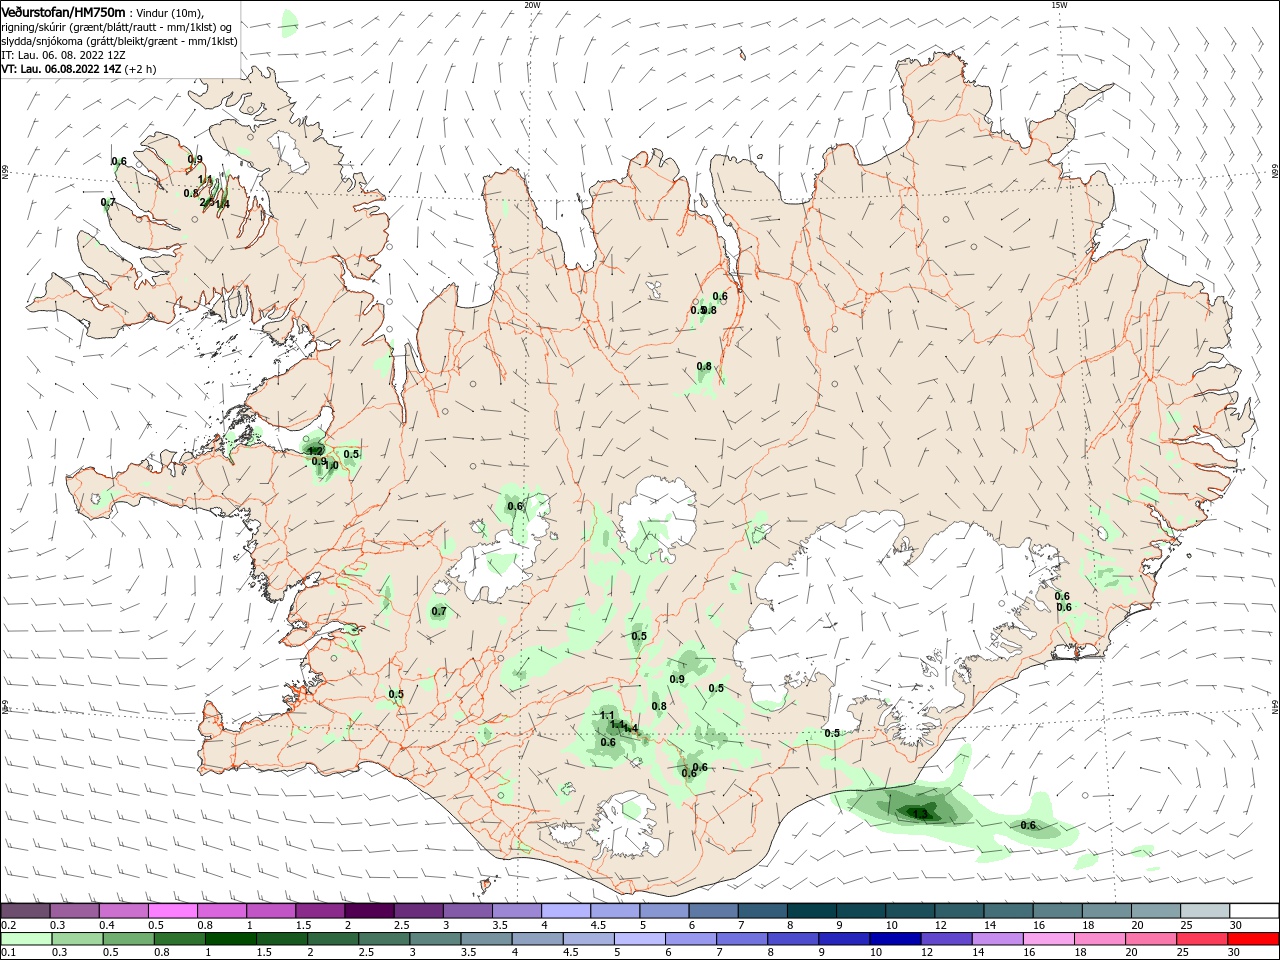Click the dark teal swatch at 9 in snow legend
The width and height of the screenshot is (1280, 960).
point(861,911)
